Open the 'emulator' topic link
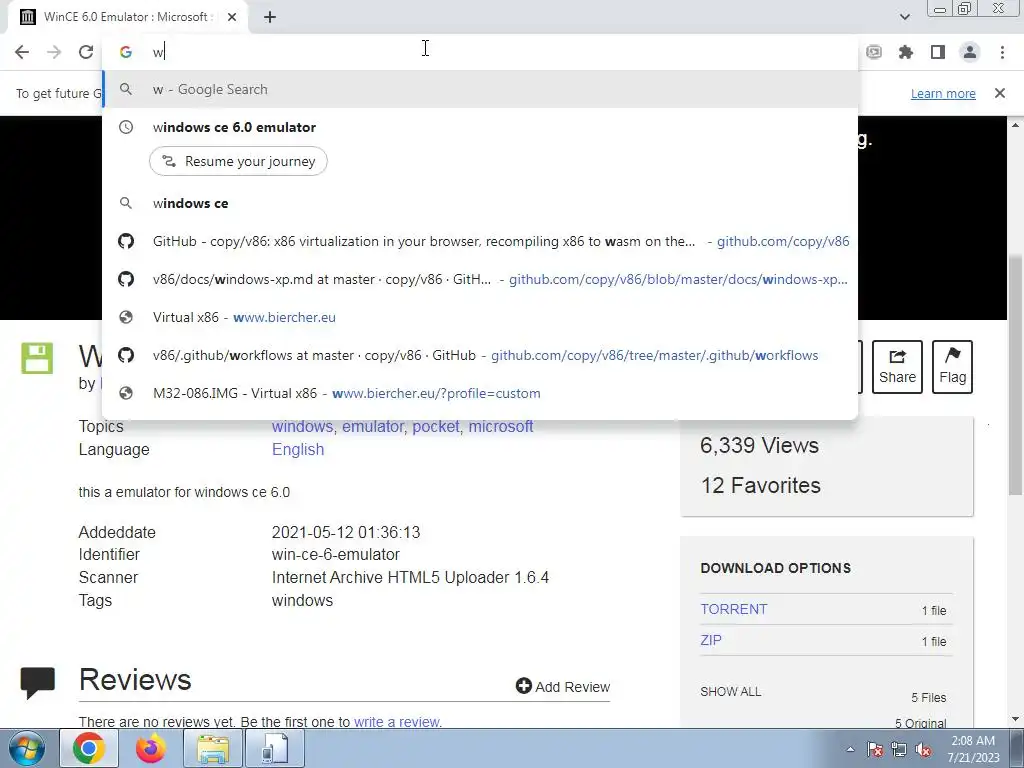The image size is (1024, 768). click(x=372, y=426)
